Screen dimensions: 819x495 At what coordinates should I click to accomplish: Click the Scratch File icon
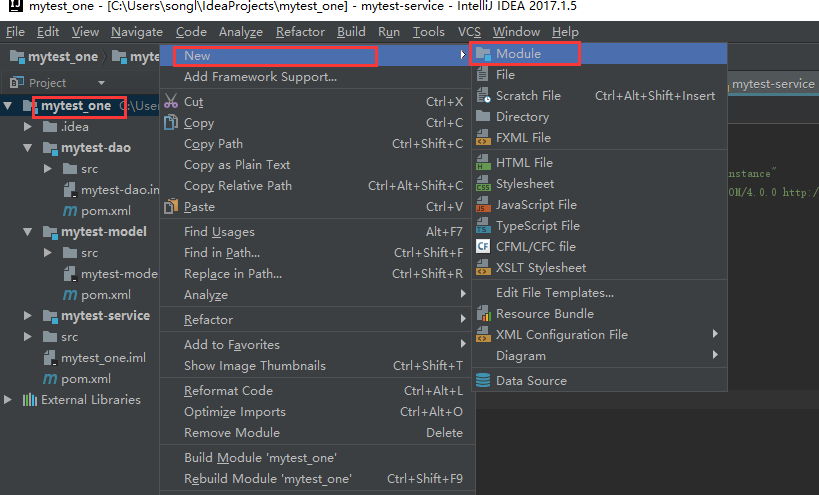pos(483,96)
